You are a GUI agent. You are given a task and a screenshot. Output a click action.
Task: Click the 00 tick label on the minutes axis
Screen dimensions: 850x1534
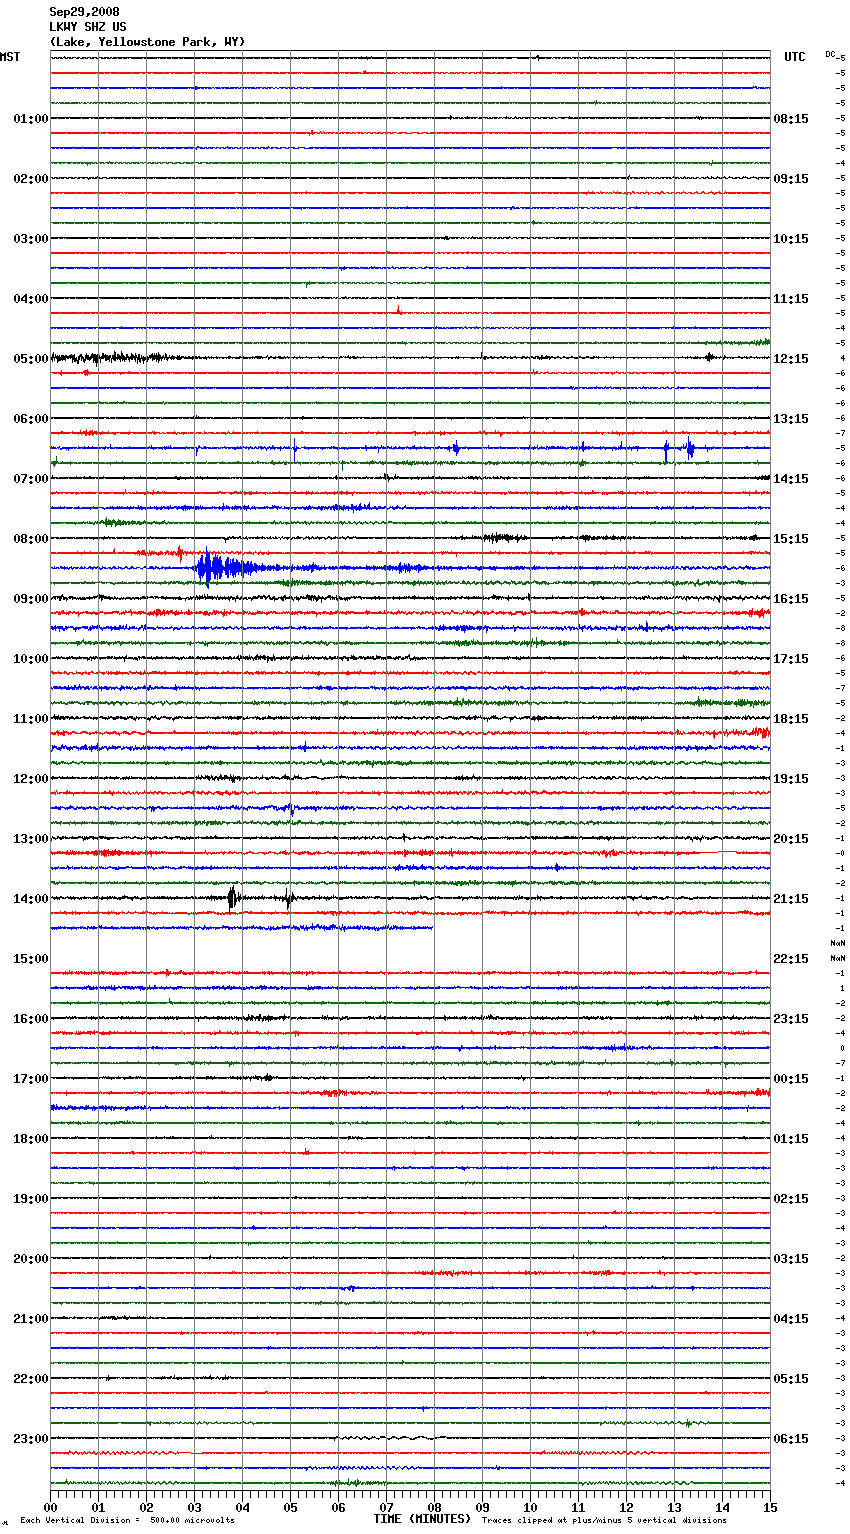click(50, 1507)
